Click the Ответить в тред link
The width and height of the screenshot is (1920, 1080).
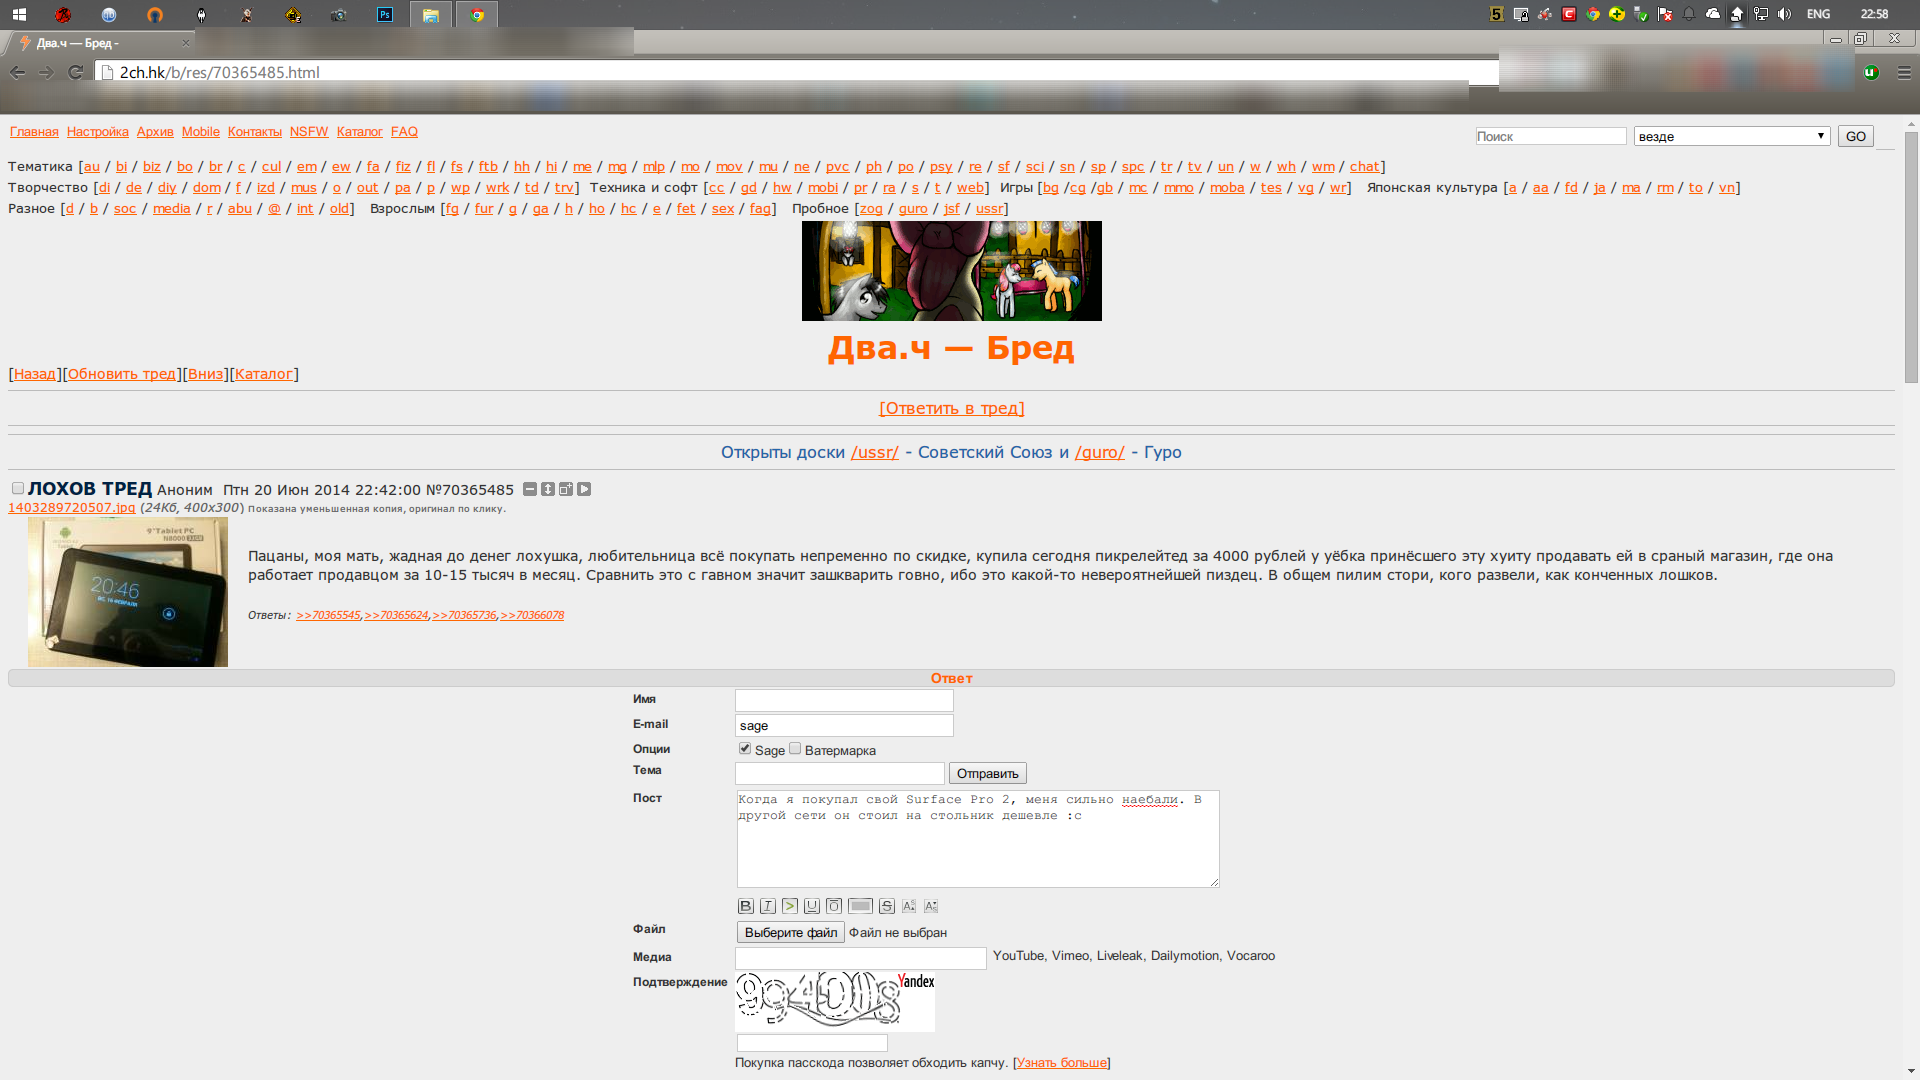[x=951, y=408]
